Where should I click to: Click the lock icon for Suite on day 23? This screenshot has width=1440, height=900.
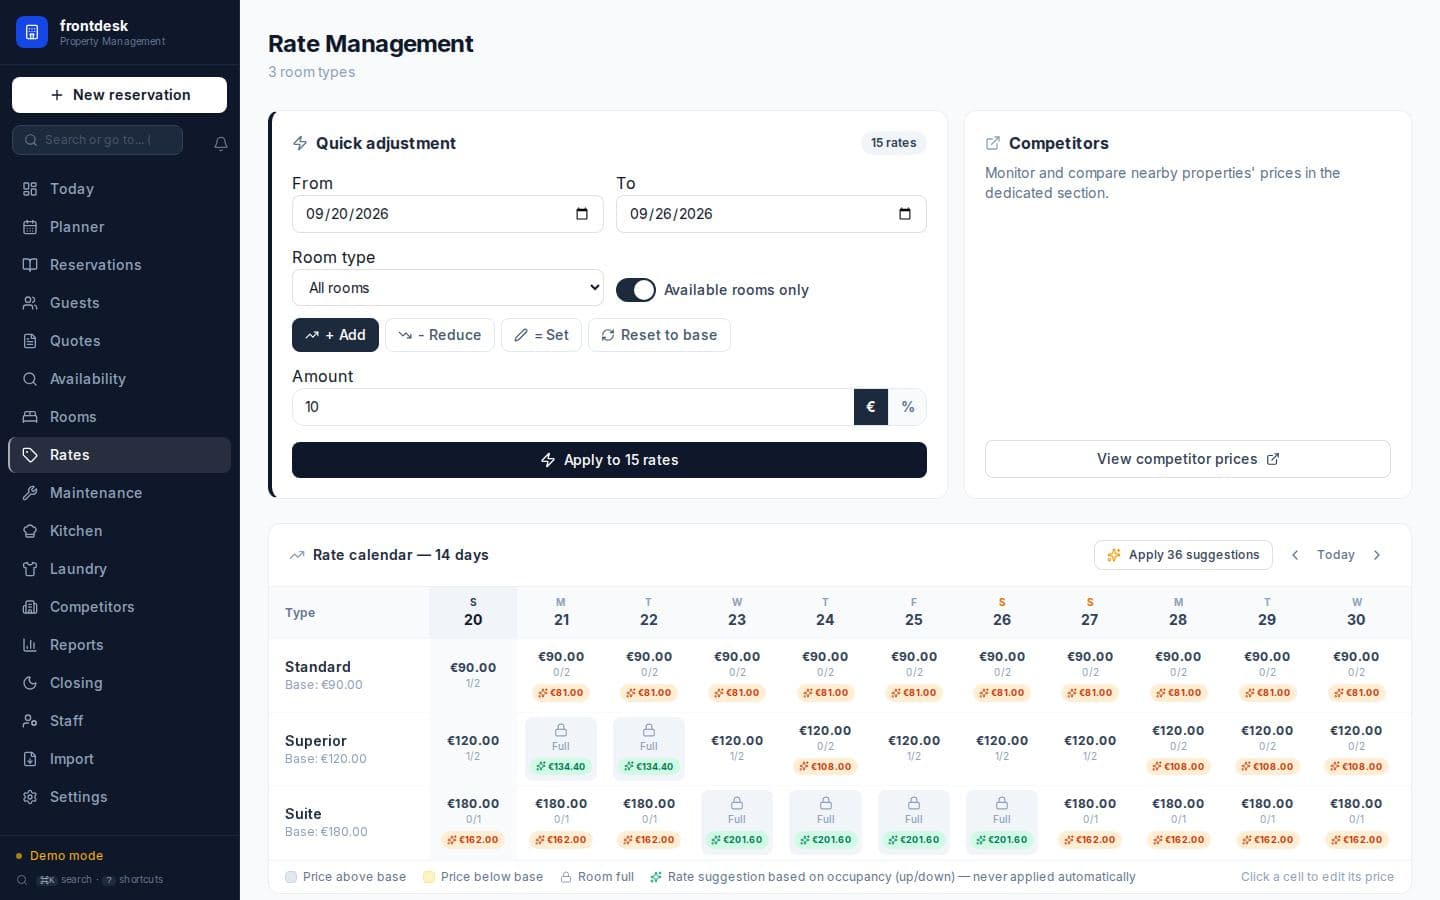(x=737, y=803)
